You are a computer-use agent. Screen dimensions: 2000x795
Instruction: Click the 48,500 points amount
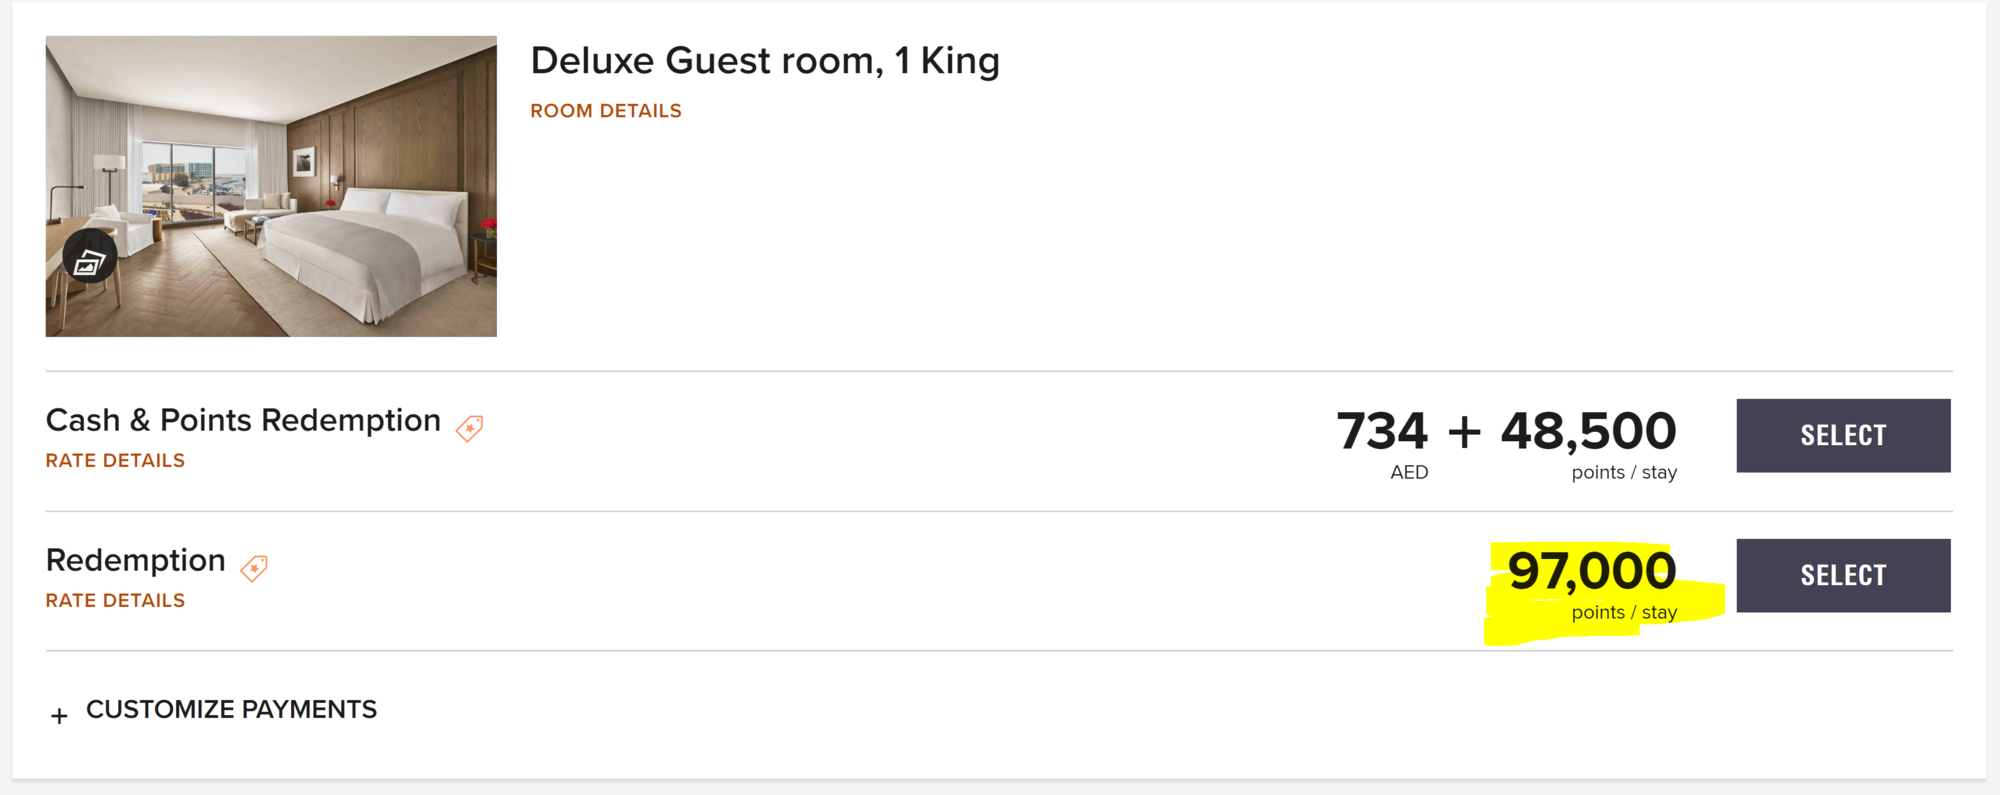(1588, 431)
